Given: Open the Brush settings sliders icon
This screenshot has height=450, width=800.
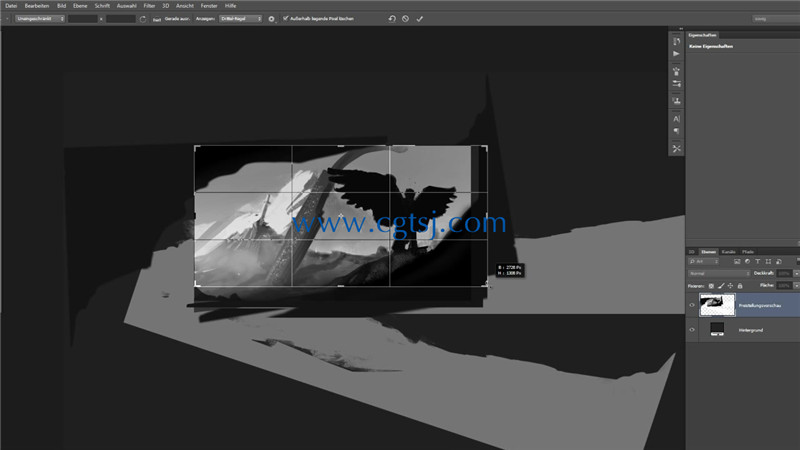Looking at the screenshot, I should pyautogui.click(x=677, y=84).
